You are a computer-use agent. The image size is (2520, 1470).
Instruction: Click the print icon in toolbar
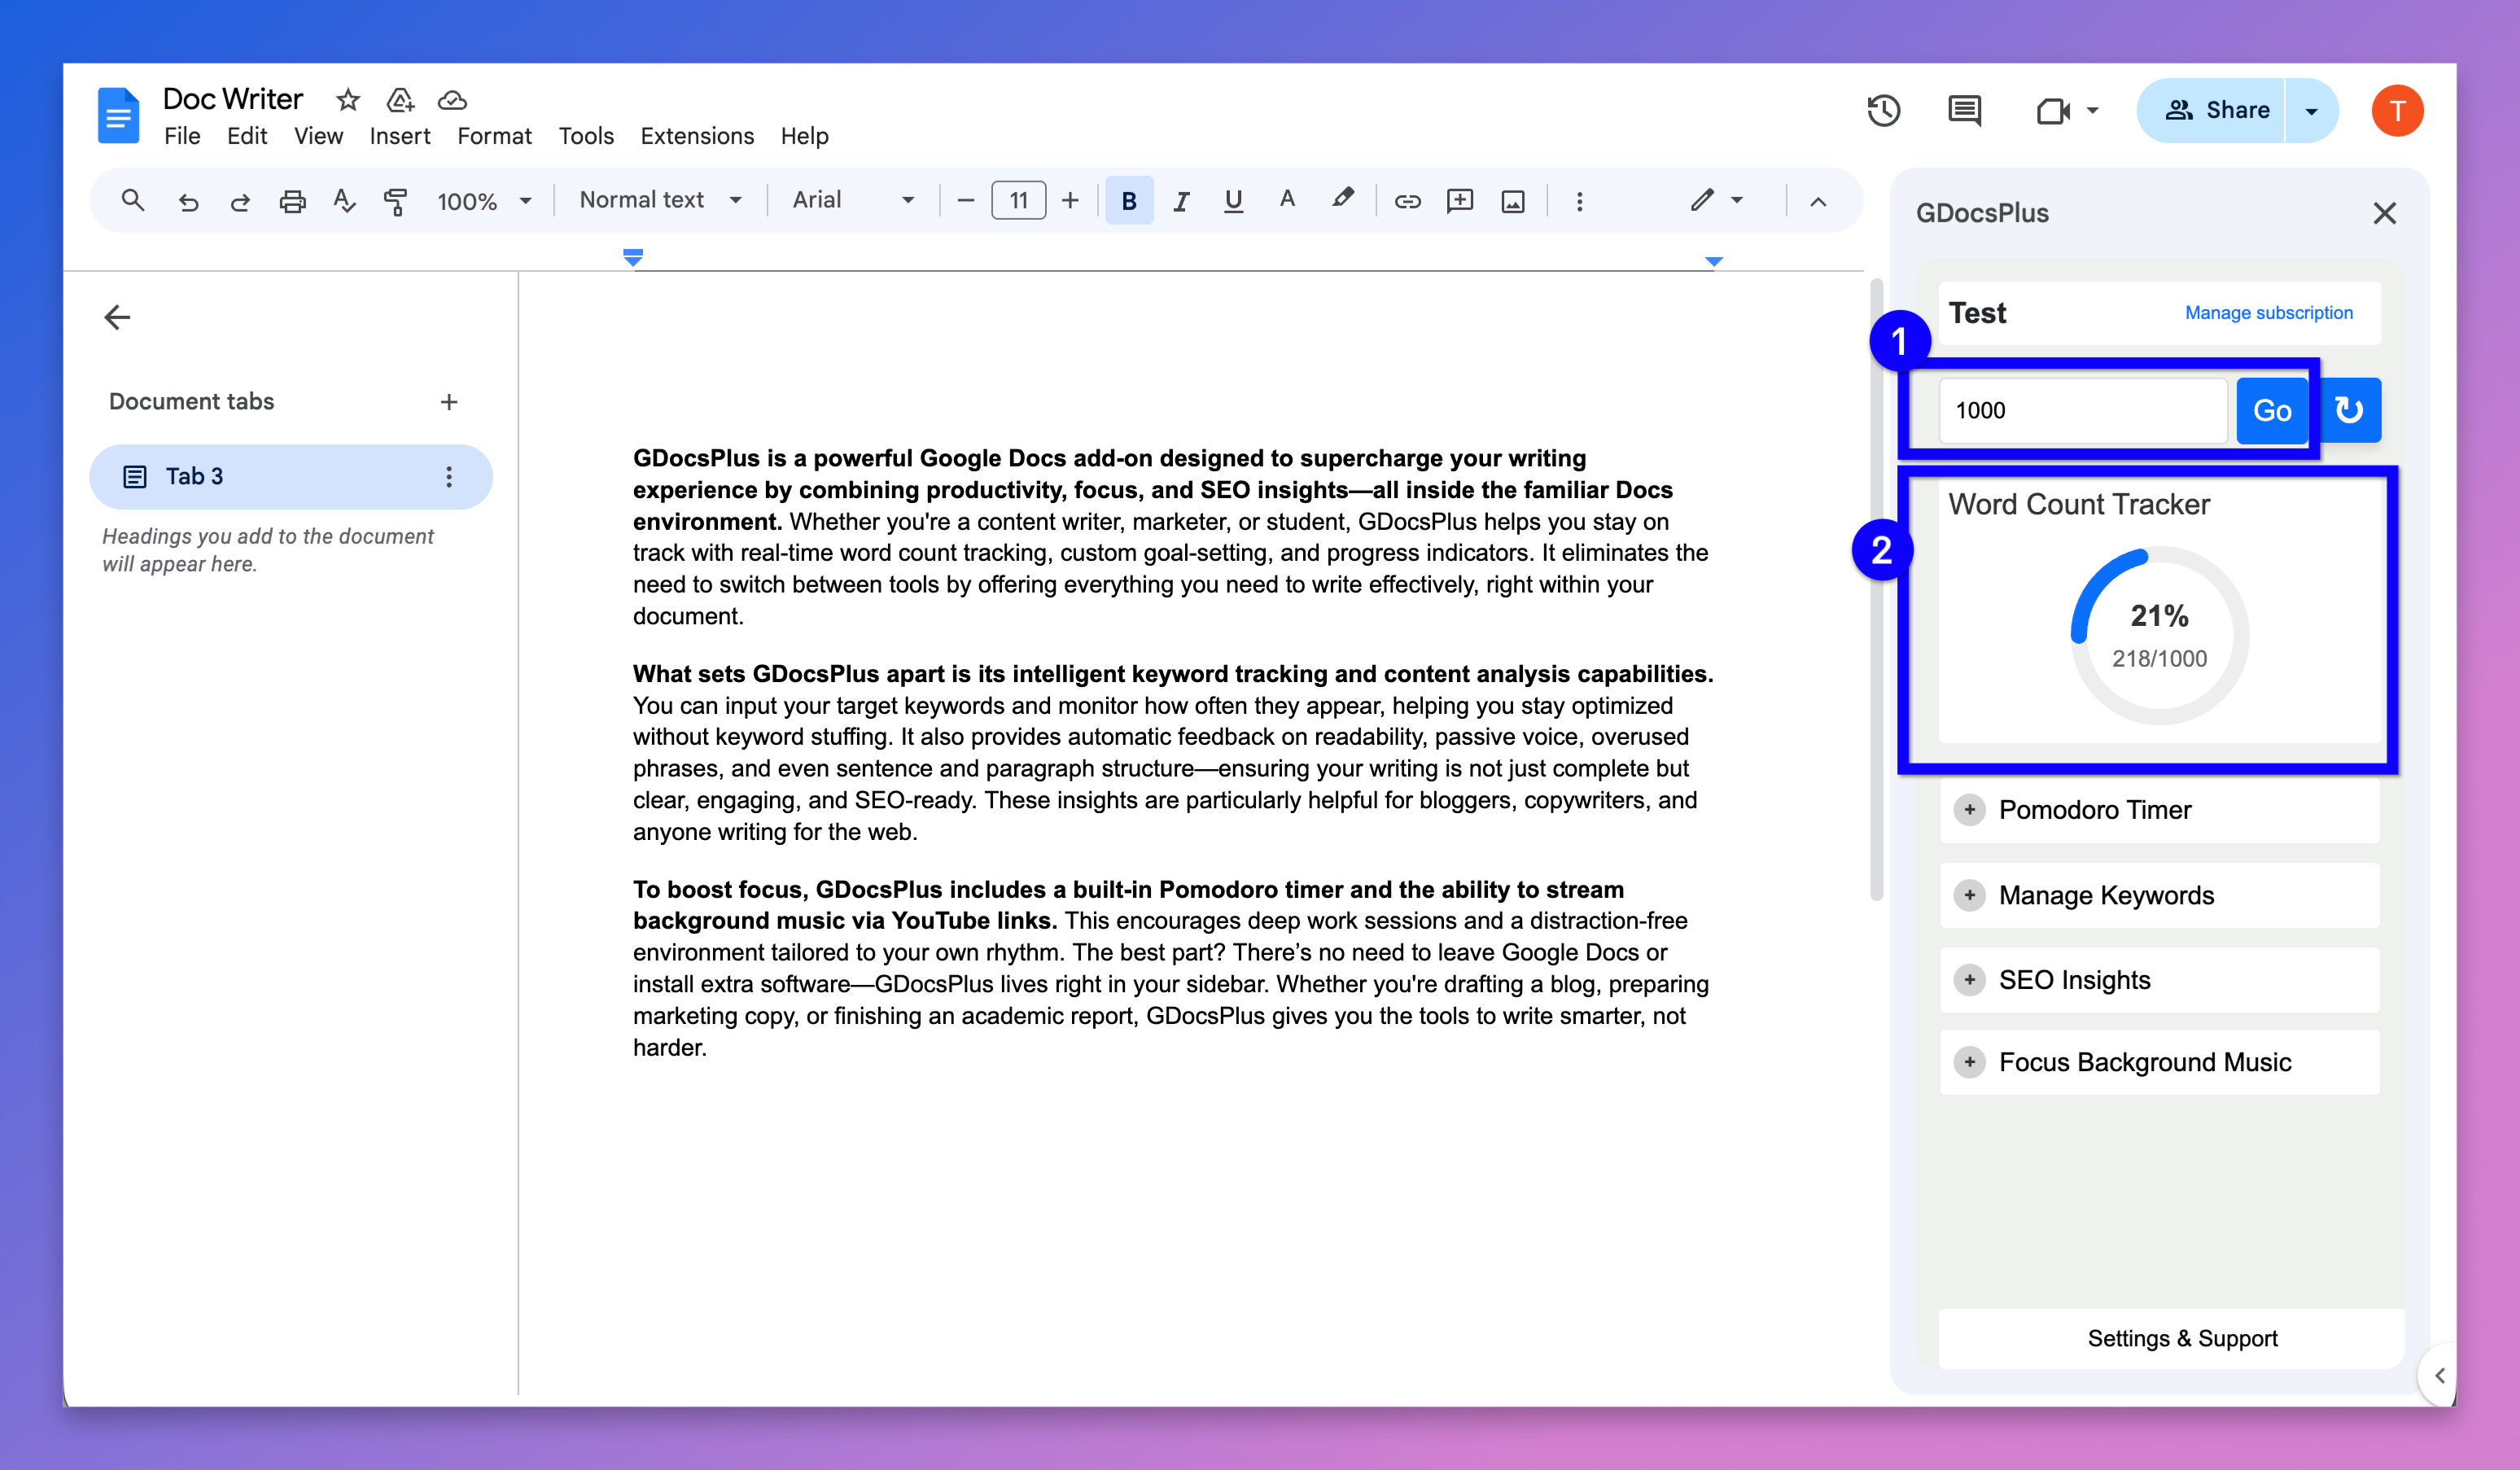click(x=292, y=202)
